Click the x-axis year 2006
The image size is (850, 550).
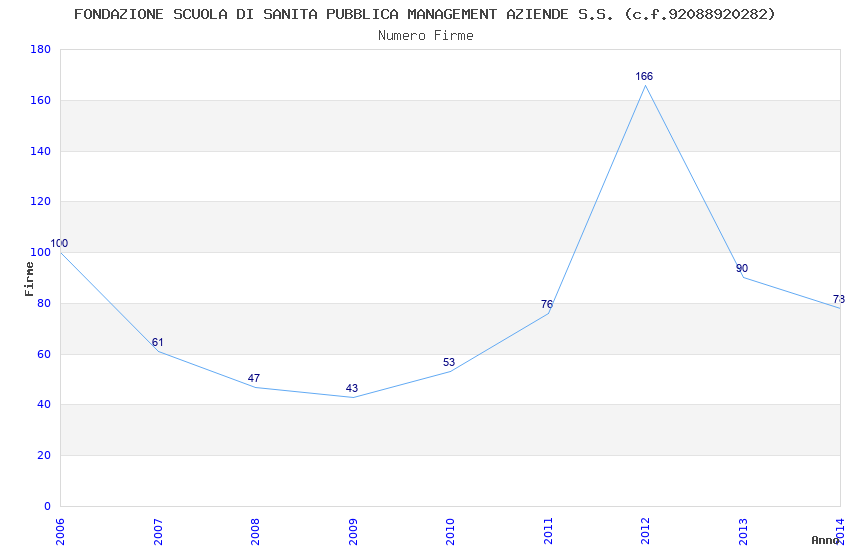coord(60,532)
